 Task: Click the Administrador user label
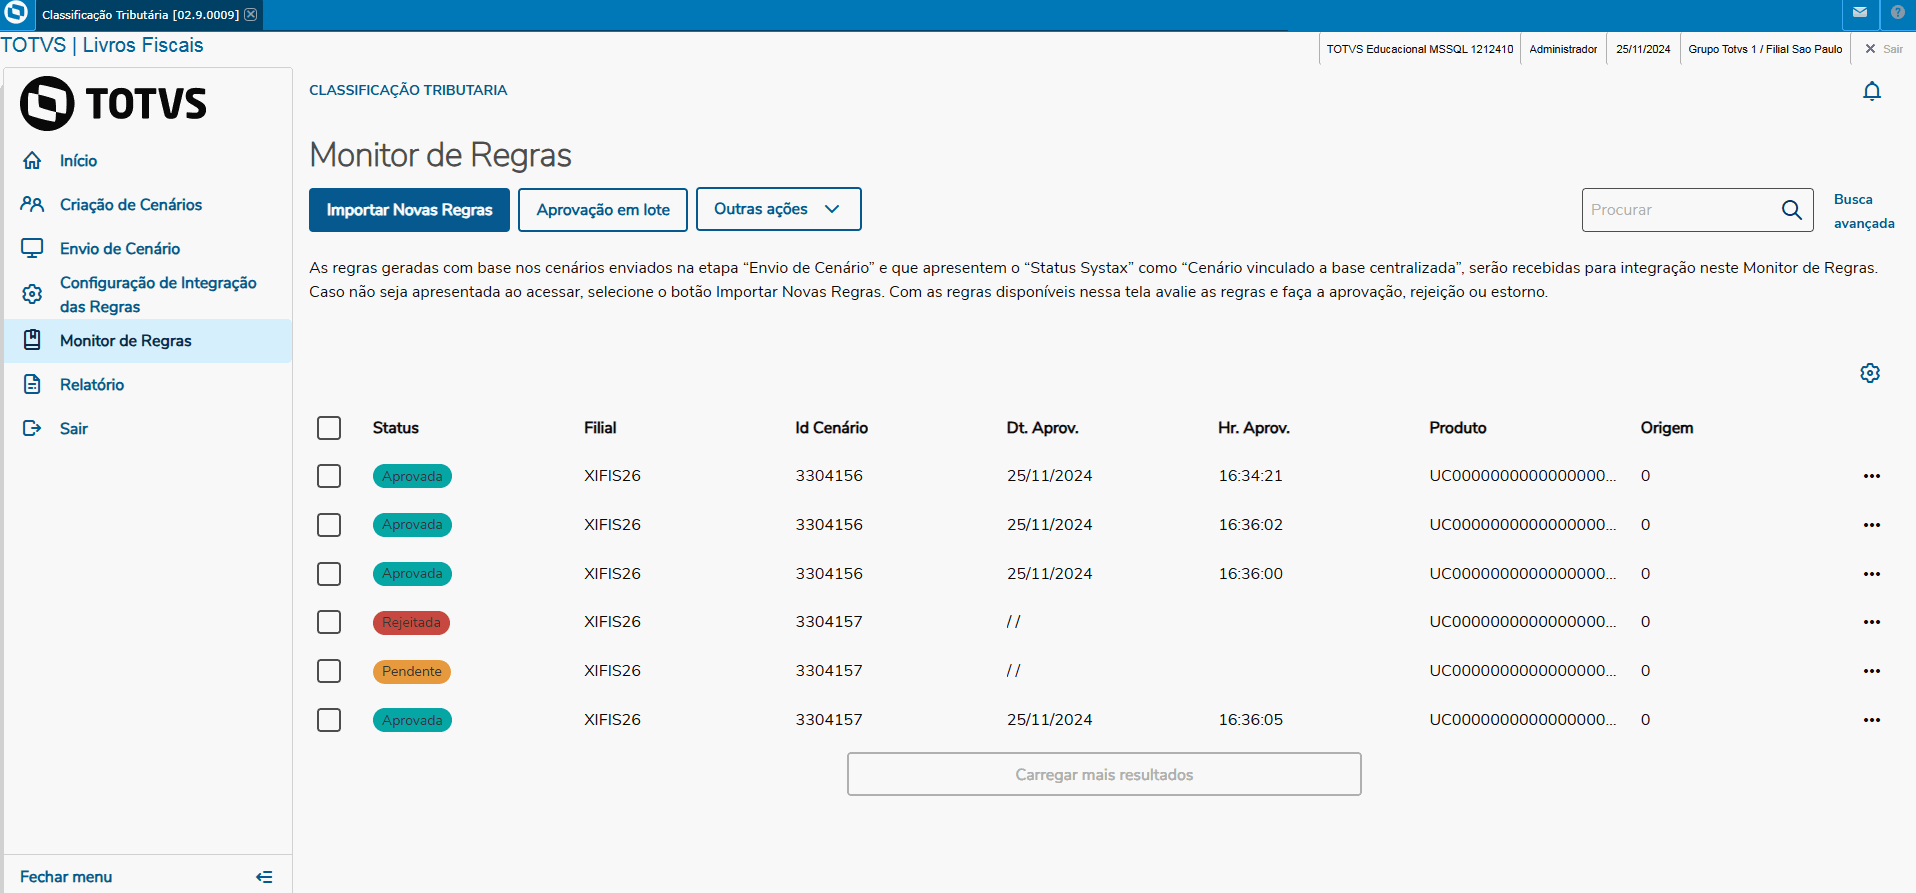(x=1563, y=49)
